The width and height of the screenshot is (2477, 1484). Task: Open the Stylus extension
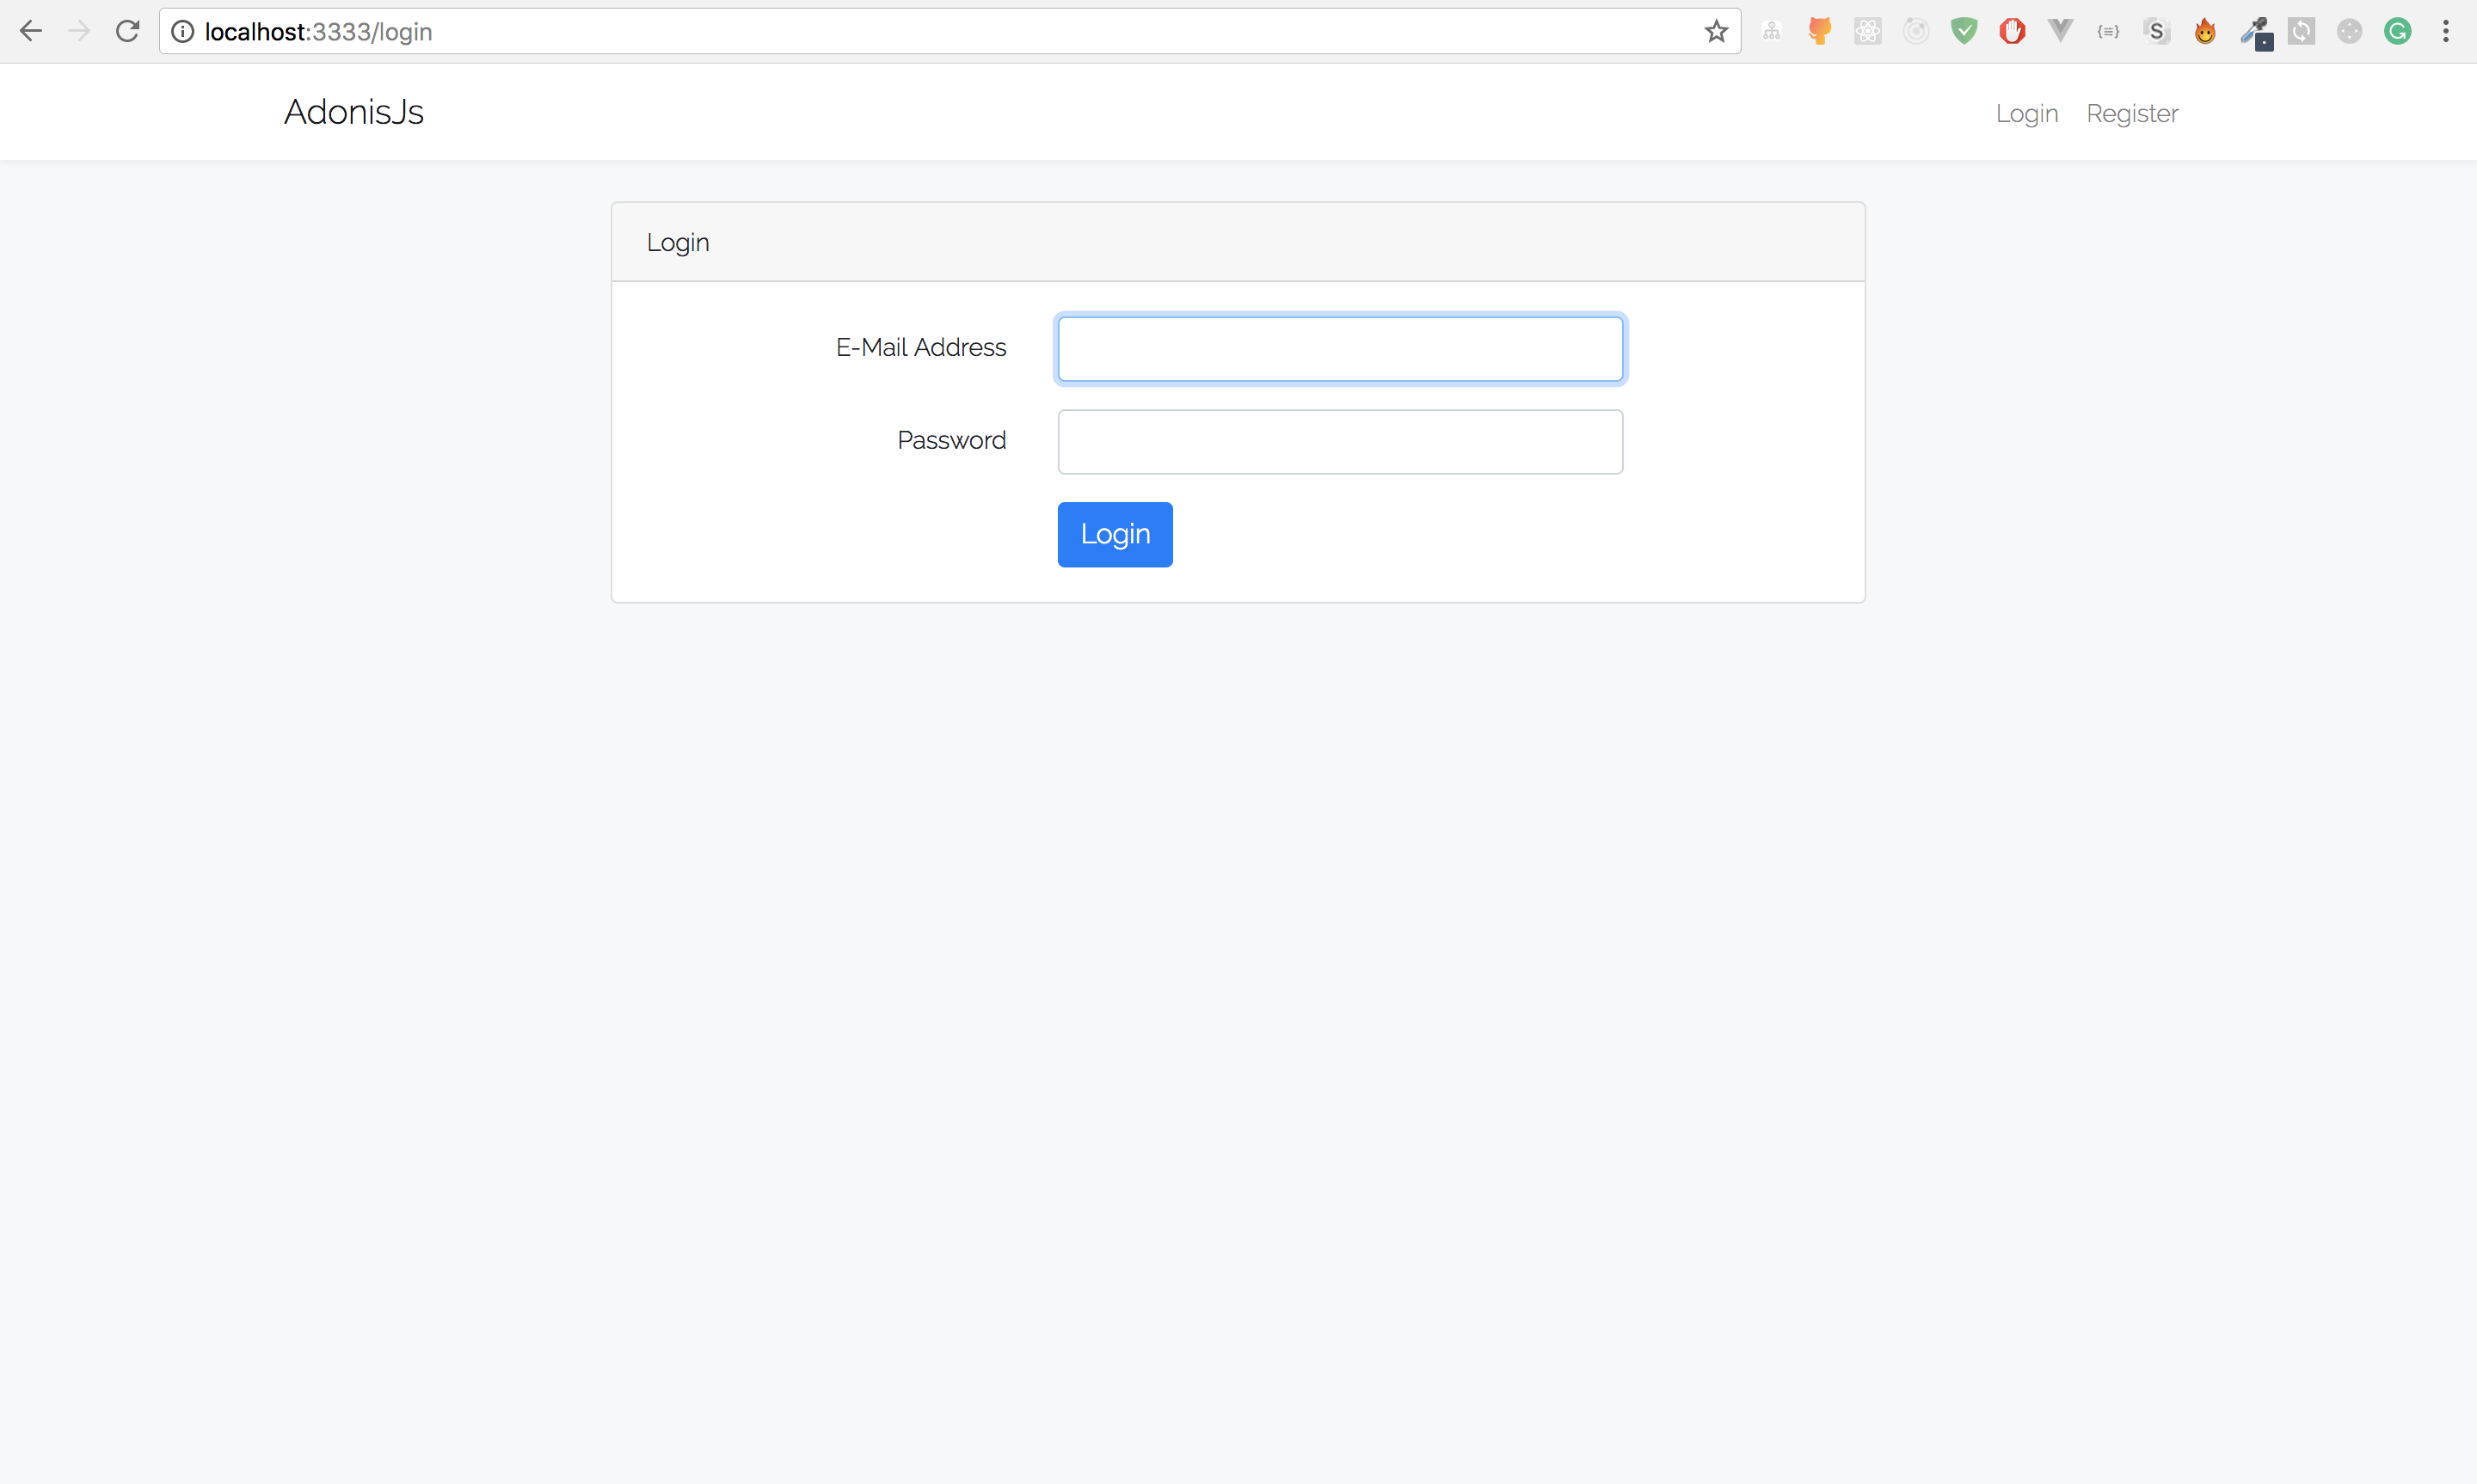coord(2156,31)
